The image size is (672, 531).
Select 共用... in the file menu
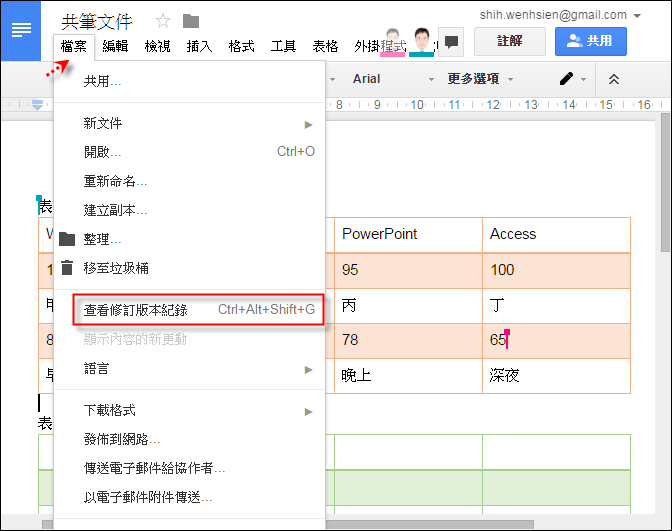pos(189,81)
